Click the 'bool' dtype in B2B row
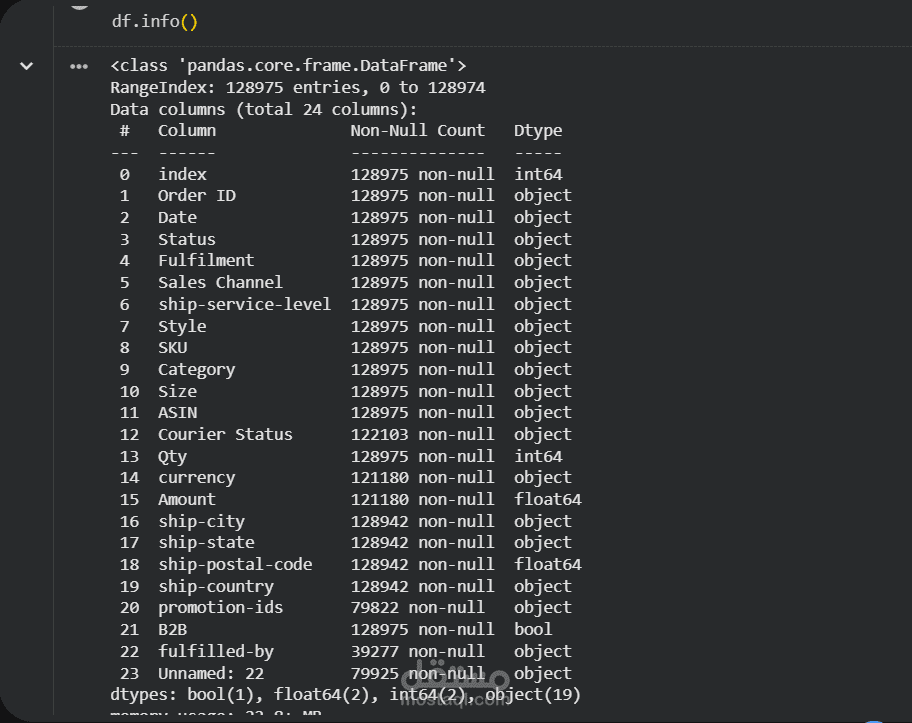The height and width of the screenshot is (723, 912). pyautogui.click(x=533, y=629)
